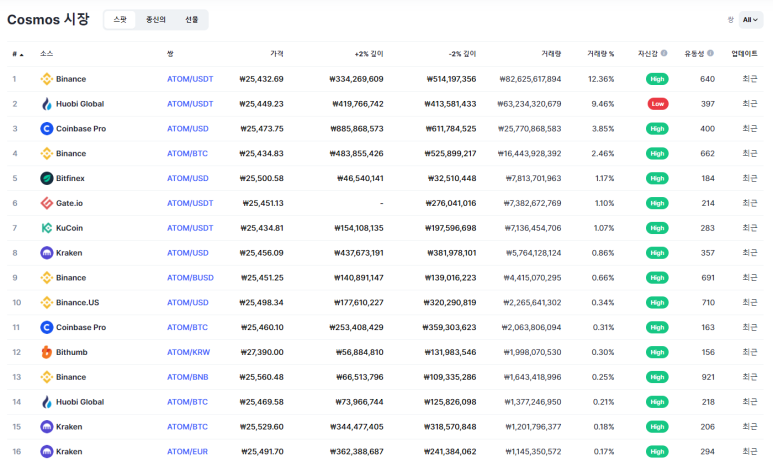The image size is (773, 462).
Task: Select the 스팟 tab
Action: [120, 20]
